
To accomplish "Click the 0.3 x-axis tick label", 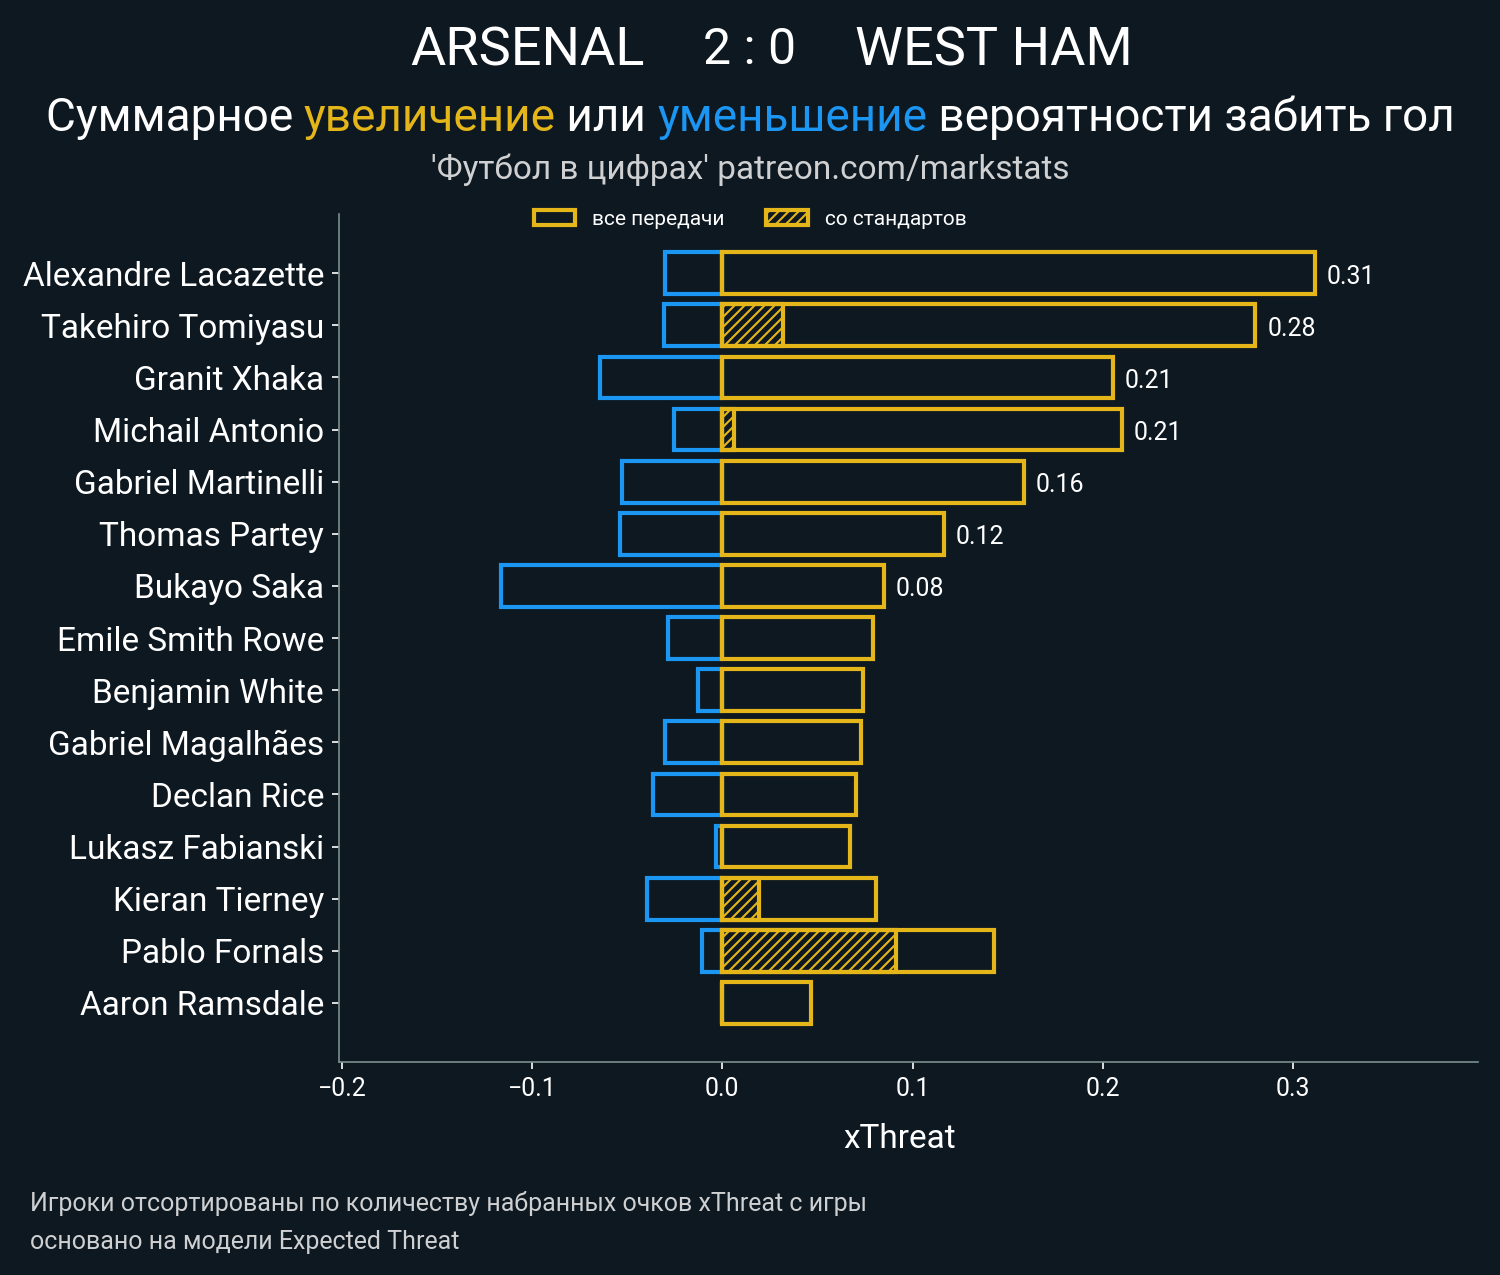I will tap(1292, 1087).
